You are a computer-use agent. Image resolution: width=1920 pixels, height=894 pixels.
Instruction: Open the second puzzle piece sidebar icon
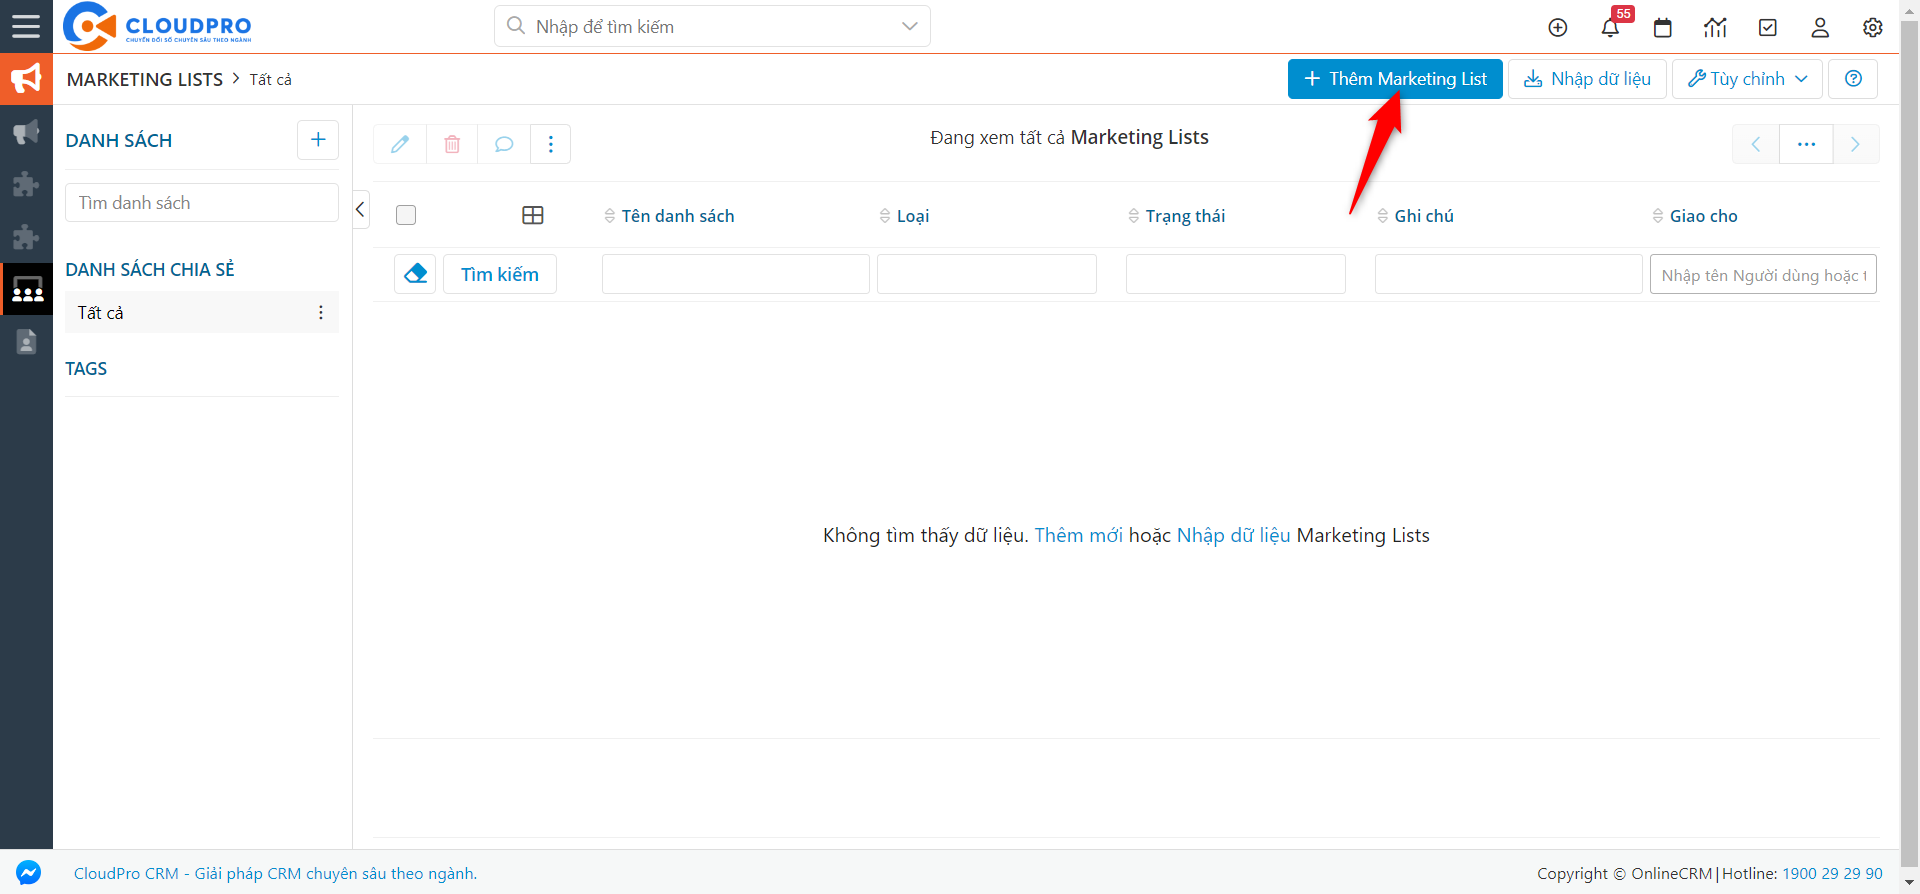coord(26,237)
